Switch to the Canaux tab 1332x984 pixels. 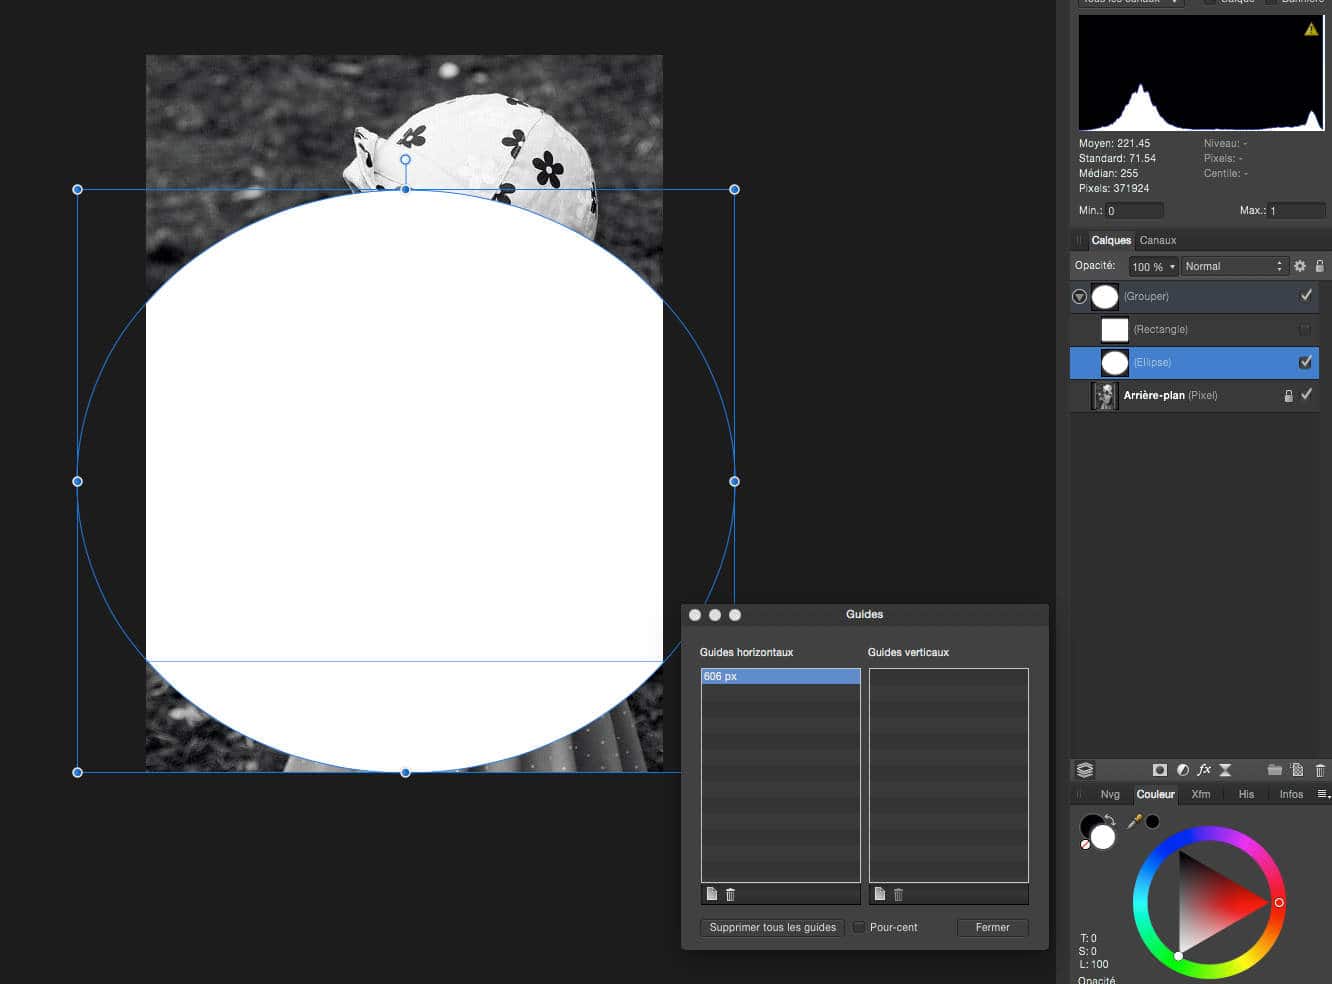click(x=1158, y=240)
